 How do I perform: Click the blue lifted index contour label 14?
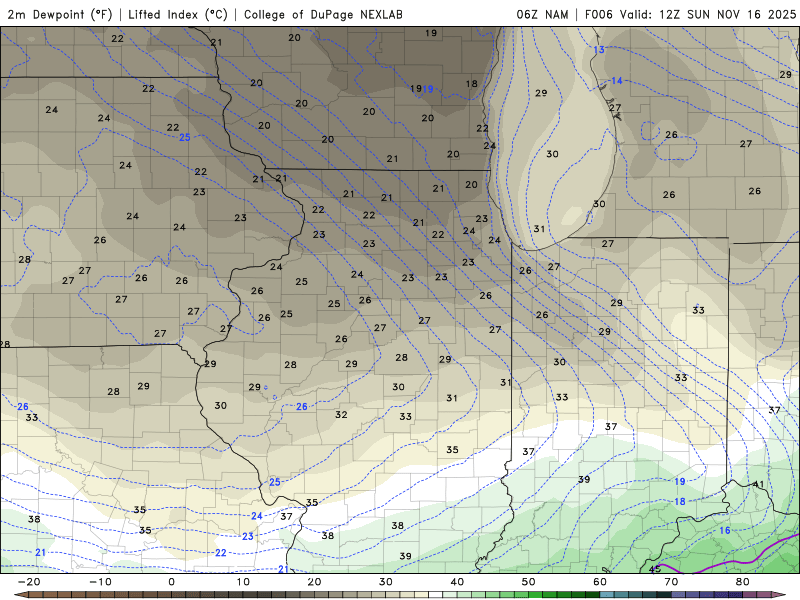(617, 81)
